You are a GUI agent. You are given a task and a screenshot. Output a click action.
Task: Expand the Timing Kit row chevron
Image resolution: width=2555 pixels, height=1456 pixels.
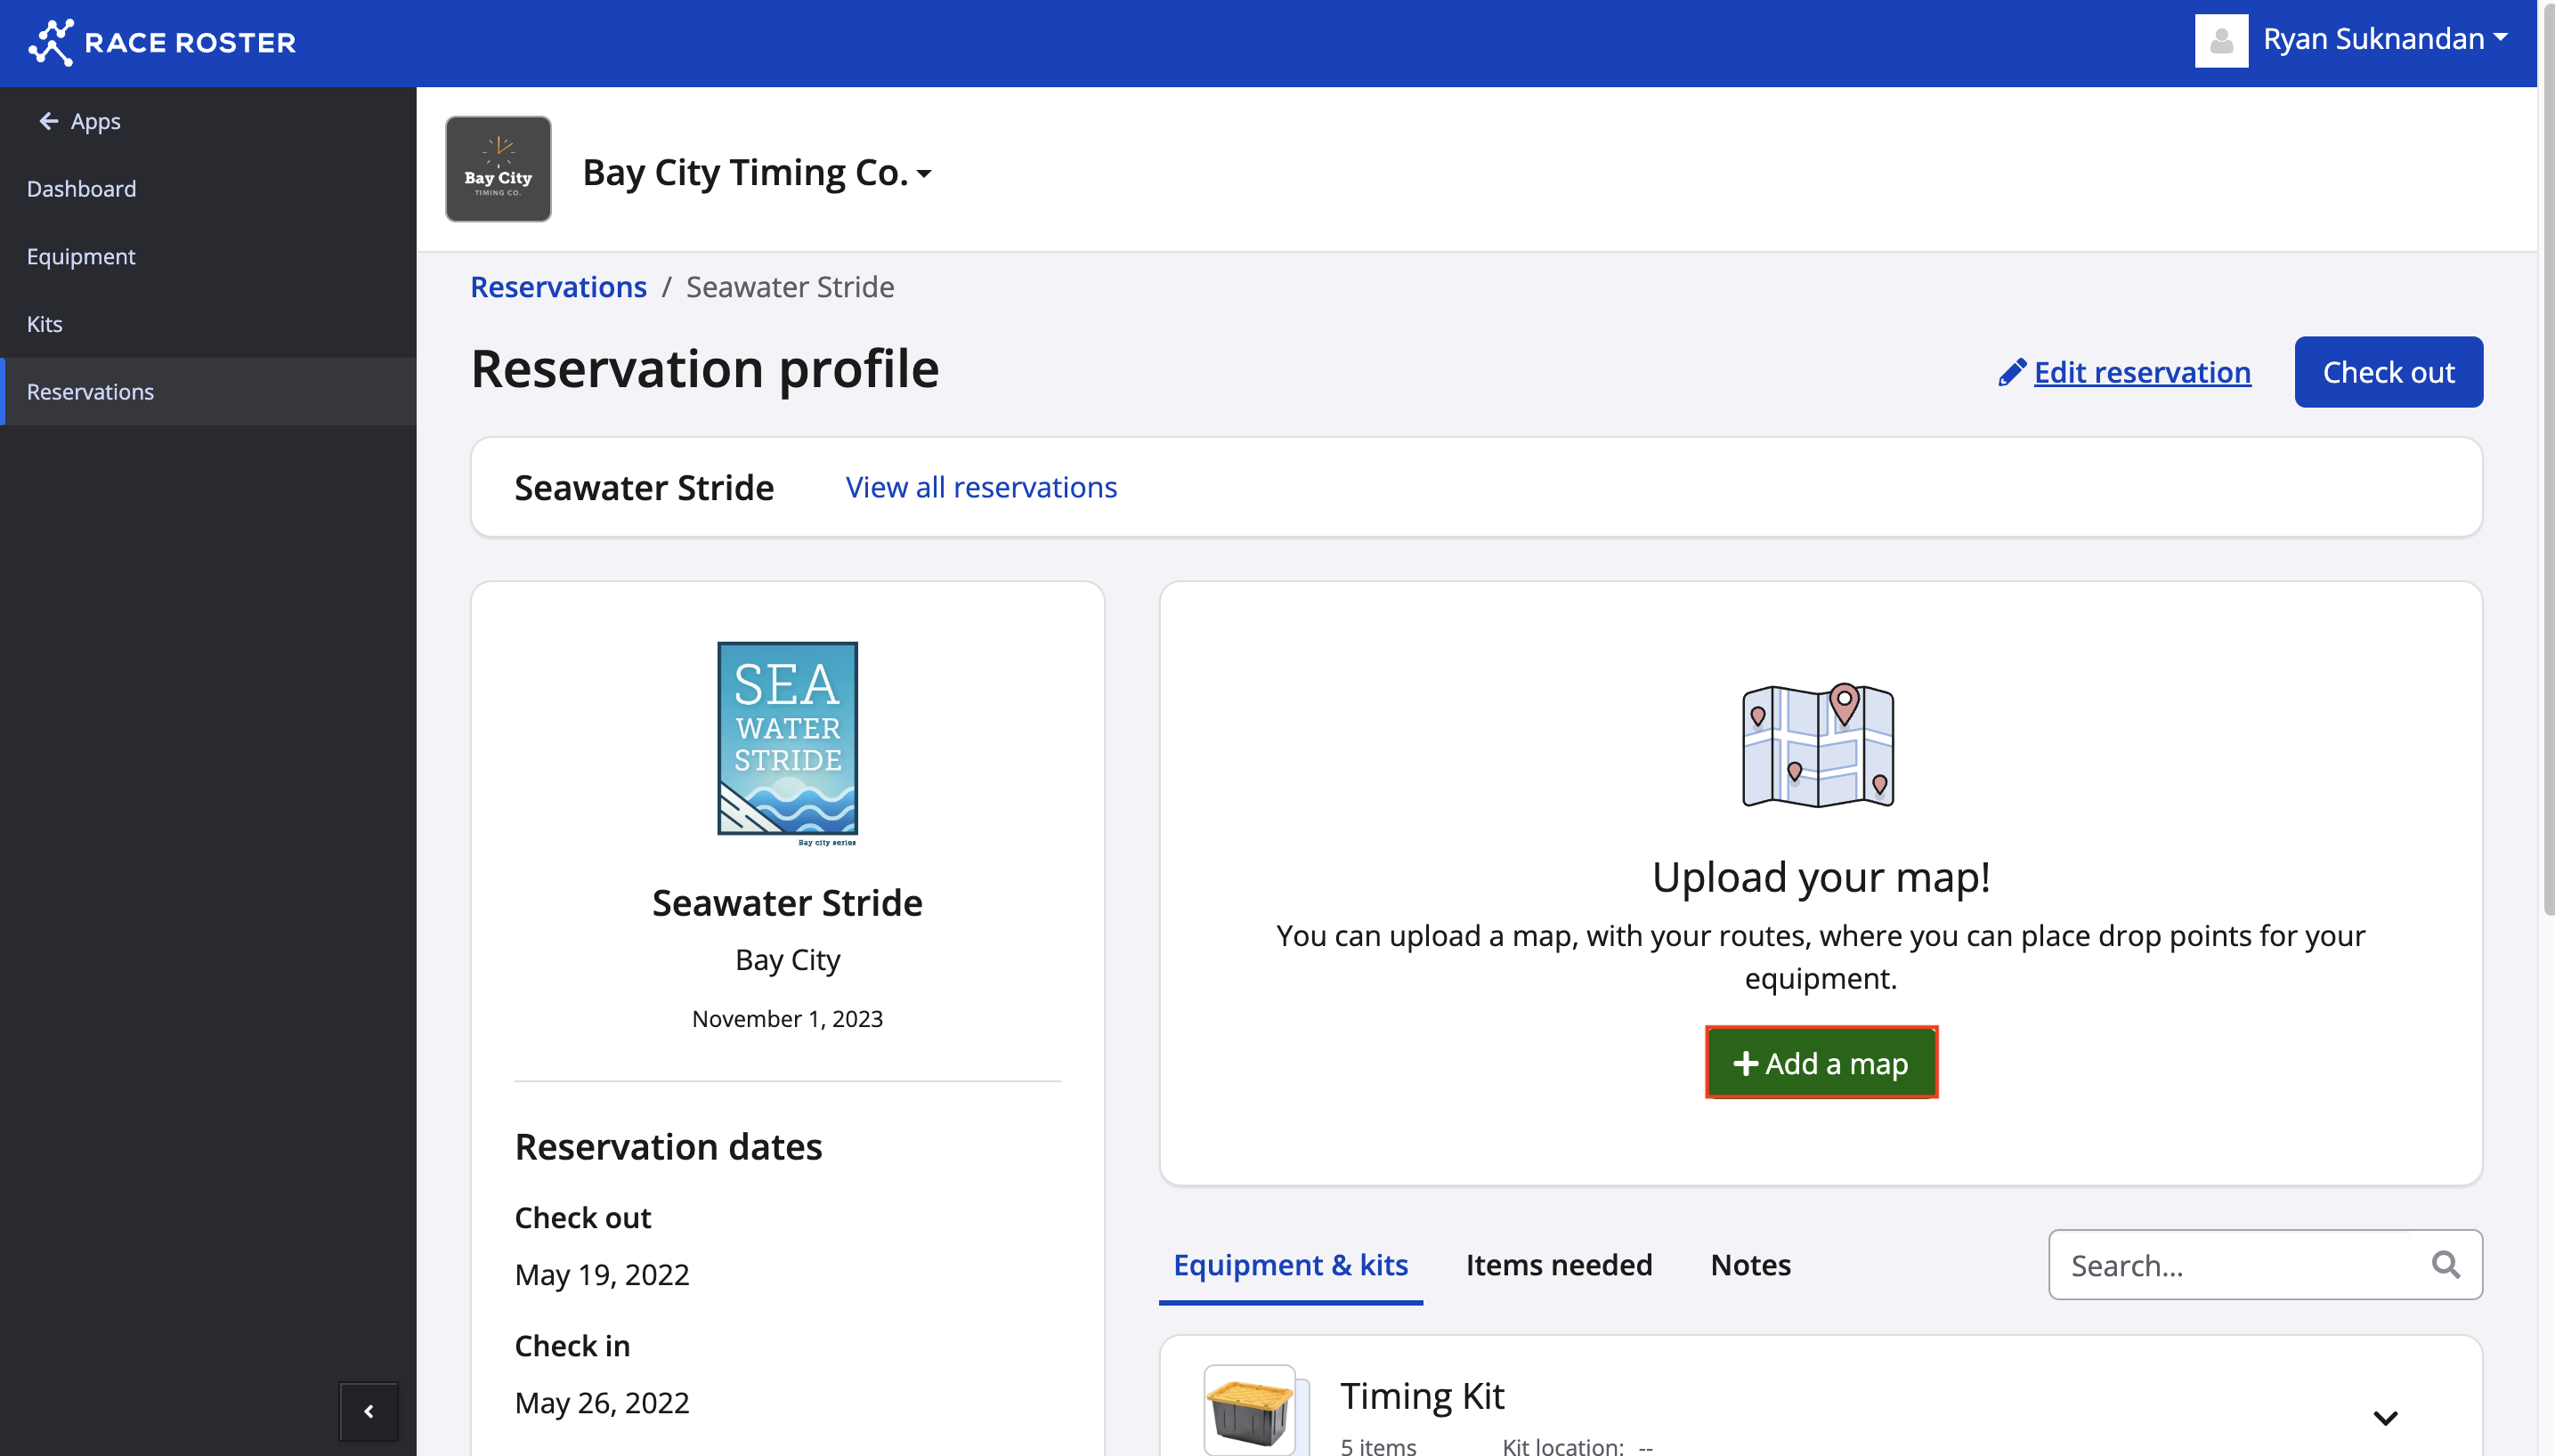pos(2385,1418)
